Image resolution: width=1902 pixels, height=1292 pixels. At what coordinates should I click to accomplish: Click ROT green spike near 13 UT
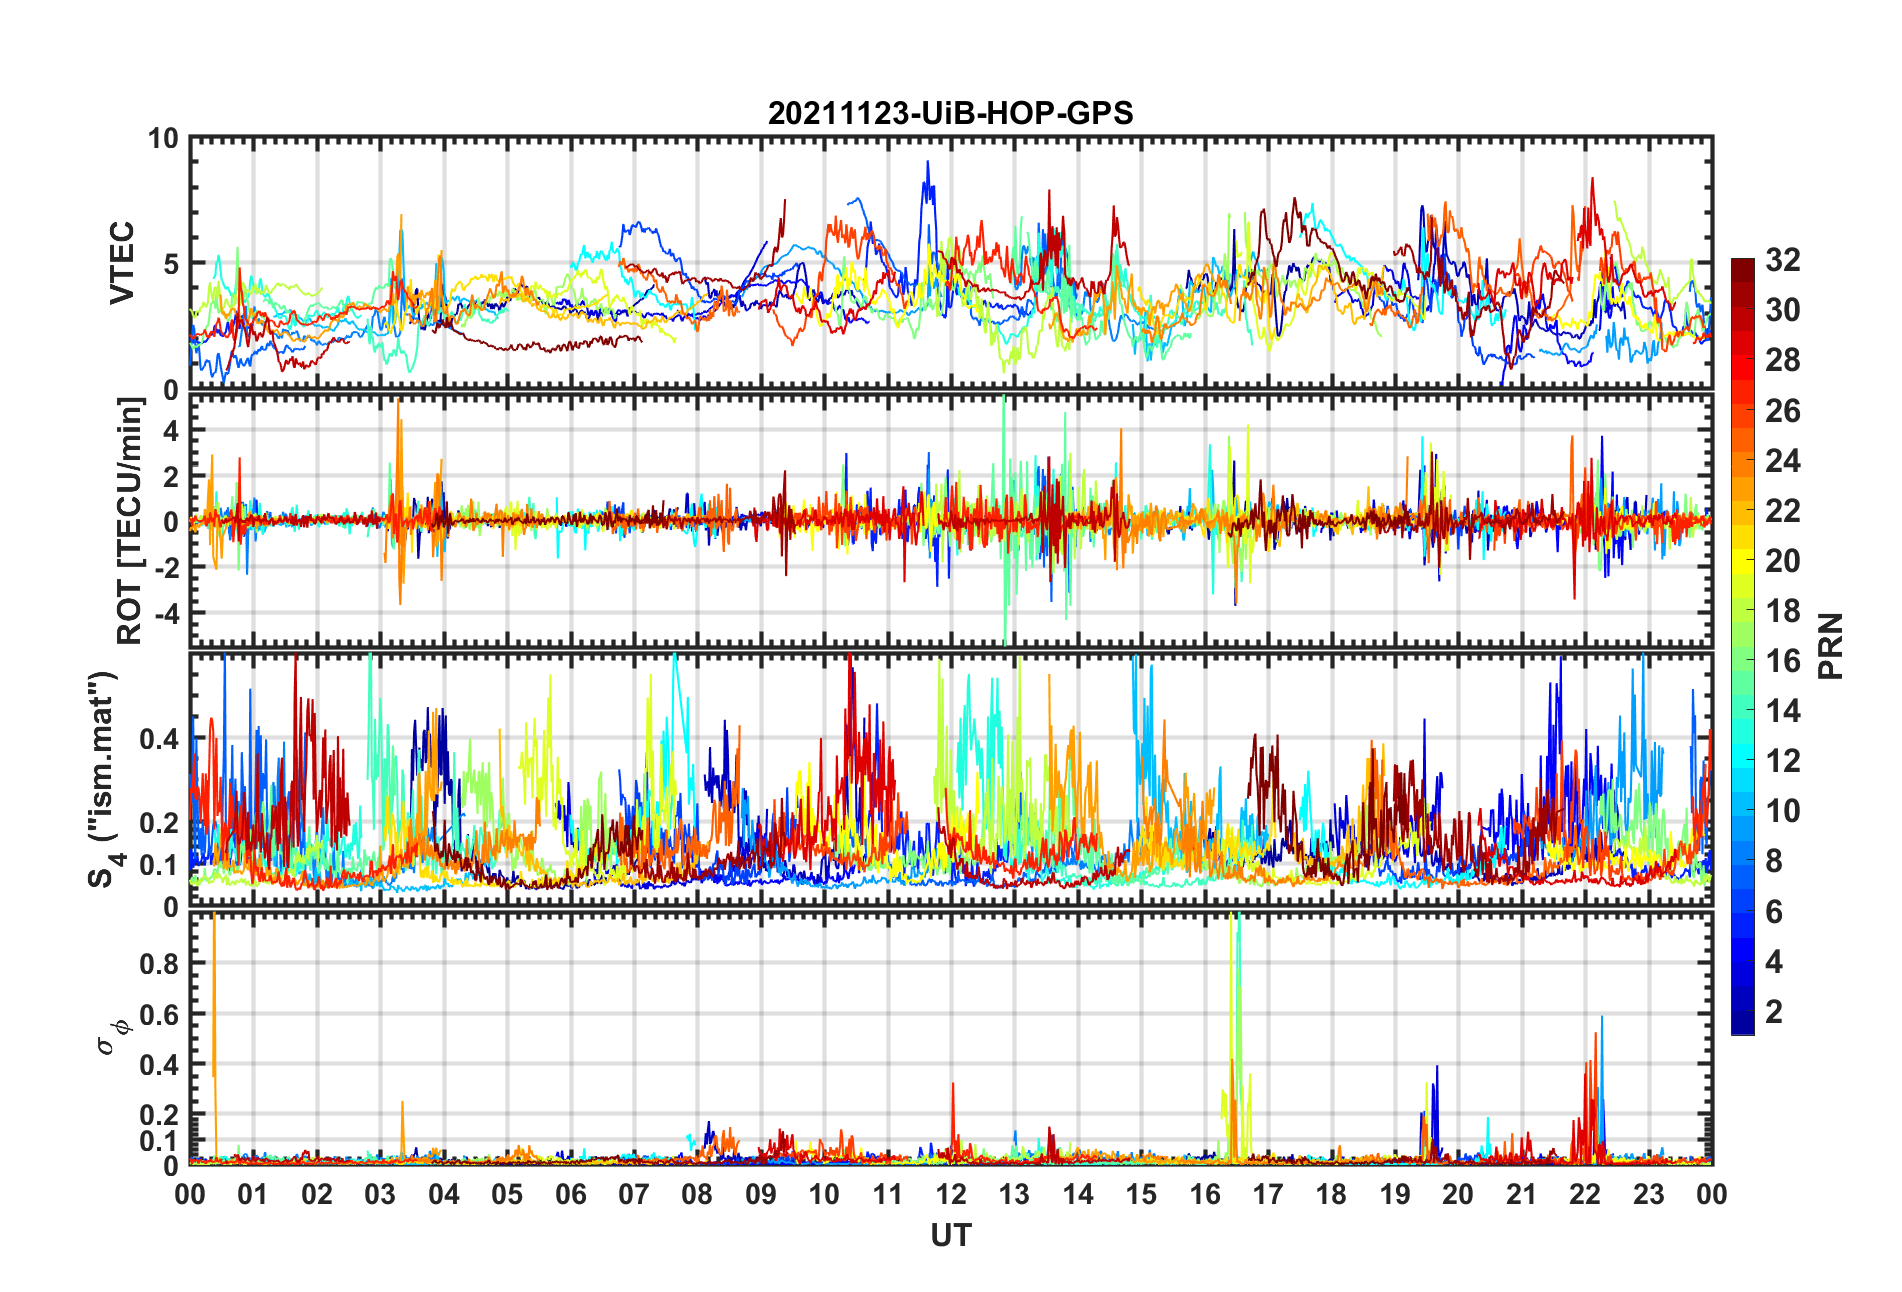pyautogui.click(x=1004, y=520)
